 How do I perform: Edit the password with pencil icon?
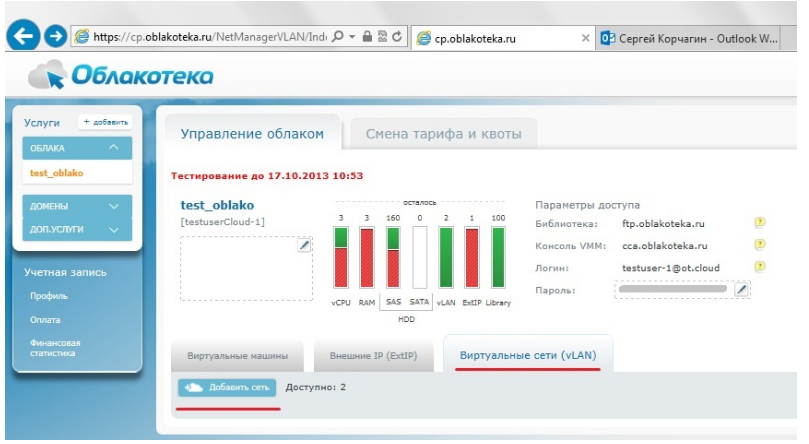point(741,289)
